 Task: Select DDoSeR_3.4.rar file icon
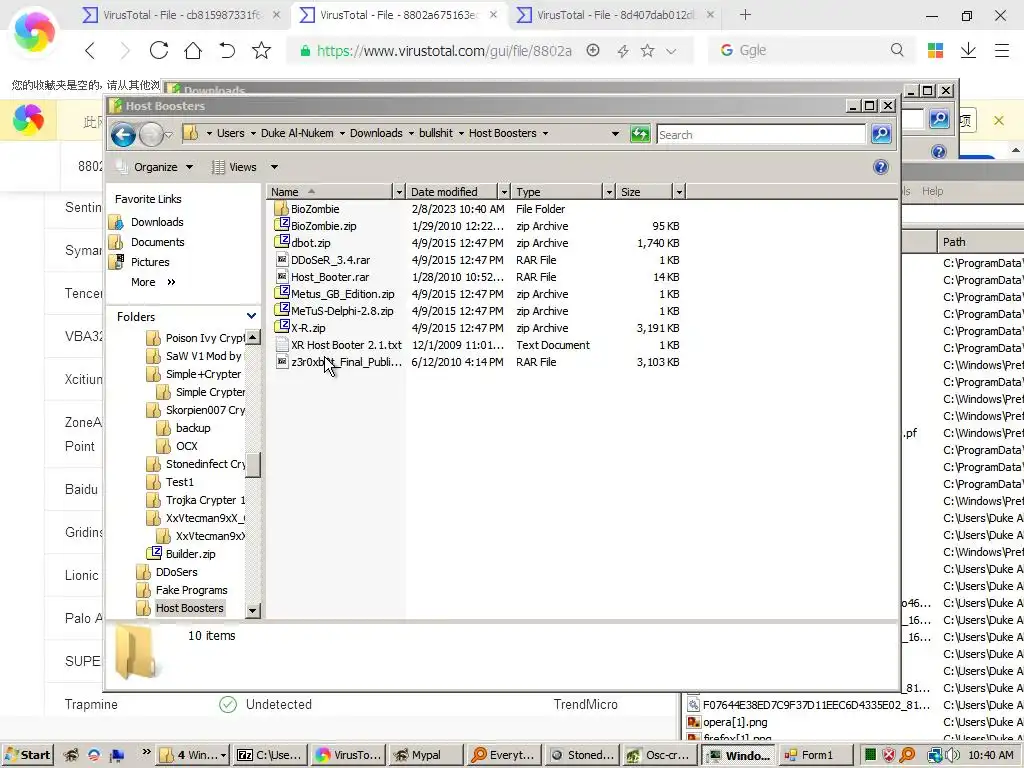click(x=282, y=259)
